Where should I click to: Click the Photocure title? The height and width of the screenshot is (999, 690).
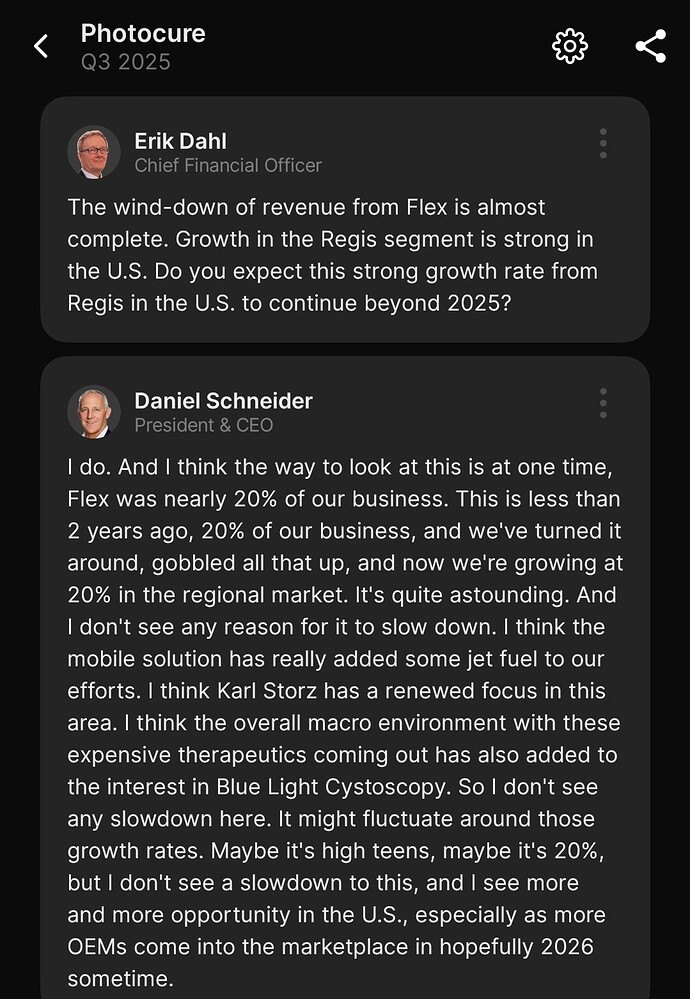point(143,33)
